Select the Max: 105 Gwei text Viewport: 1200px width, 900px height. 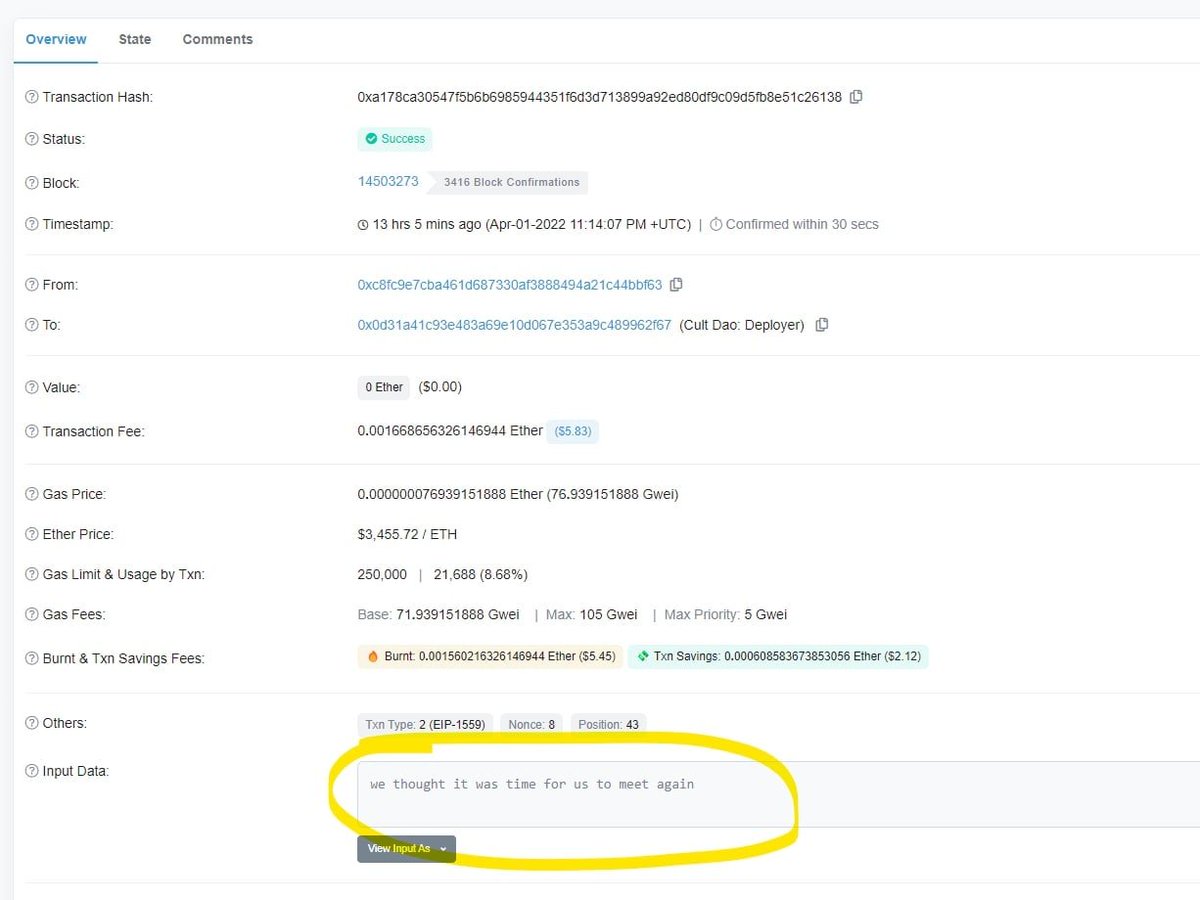(x=591, y=614)
